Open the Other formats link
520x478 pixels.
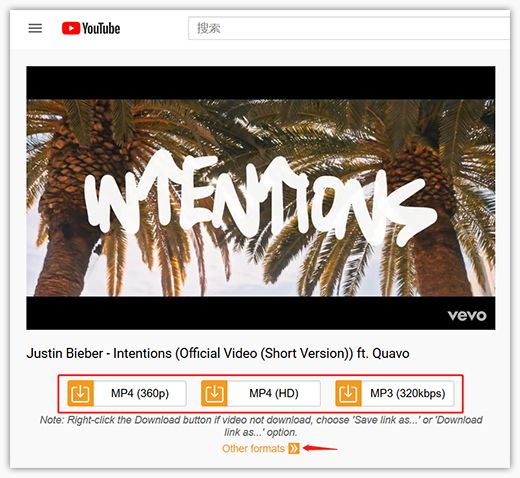(253, 449)
